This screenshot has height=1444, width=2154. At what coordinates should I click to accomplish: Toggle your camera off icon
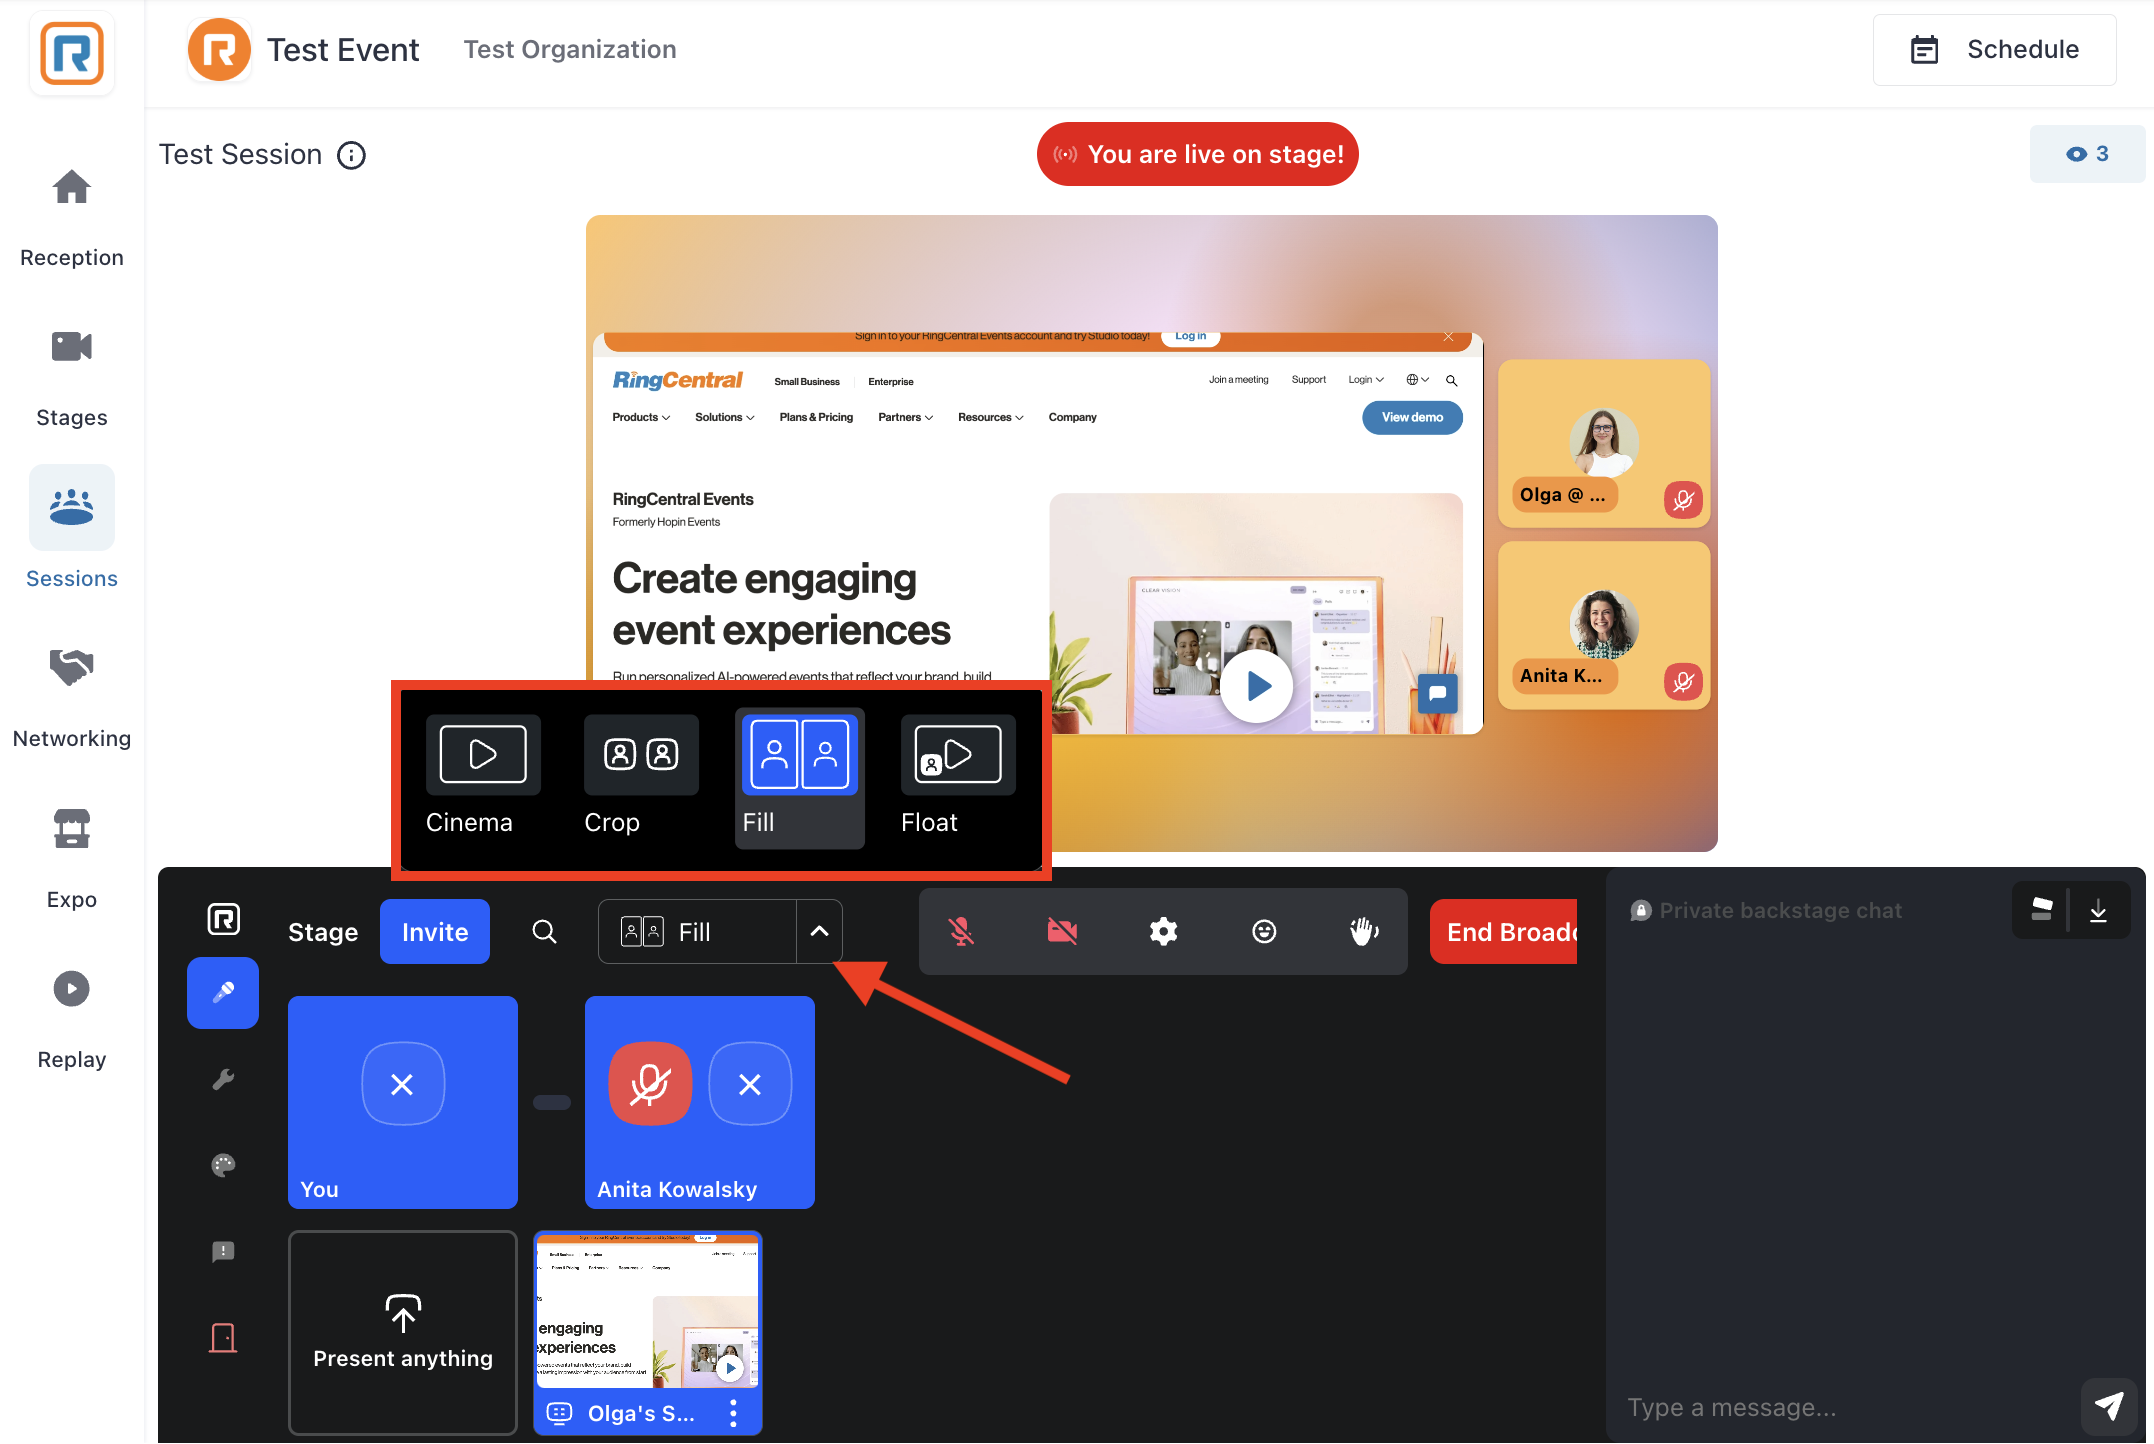click(x=1062, y=931)
